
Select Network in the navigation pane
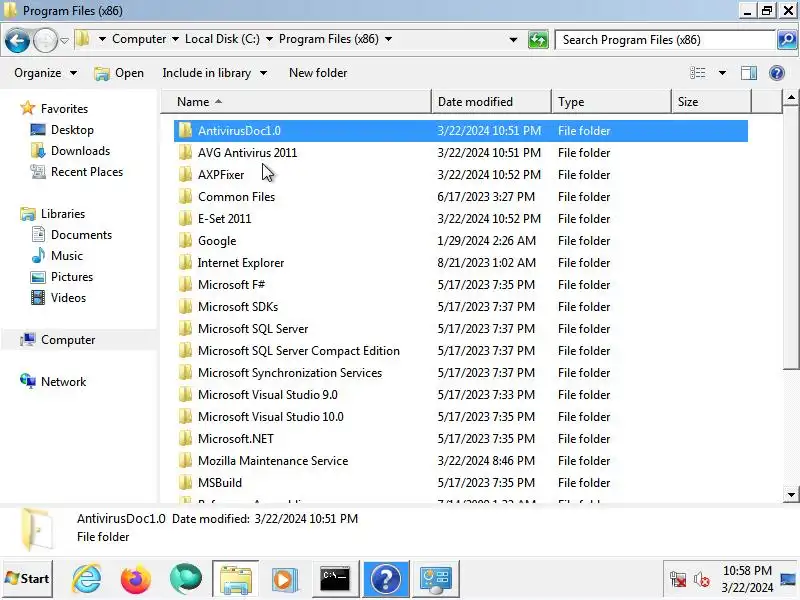pos(63,382)
